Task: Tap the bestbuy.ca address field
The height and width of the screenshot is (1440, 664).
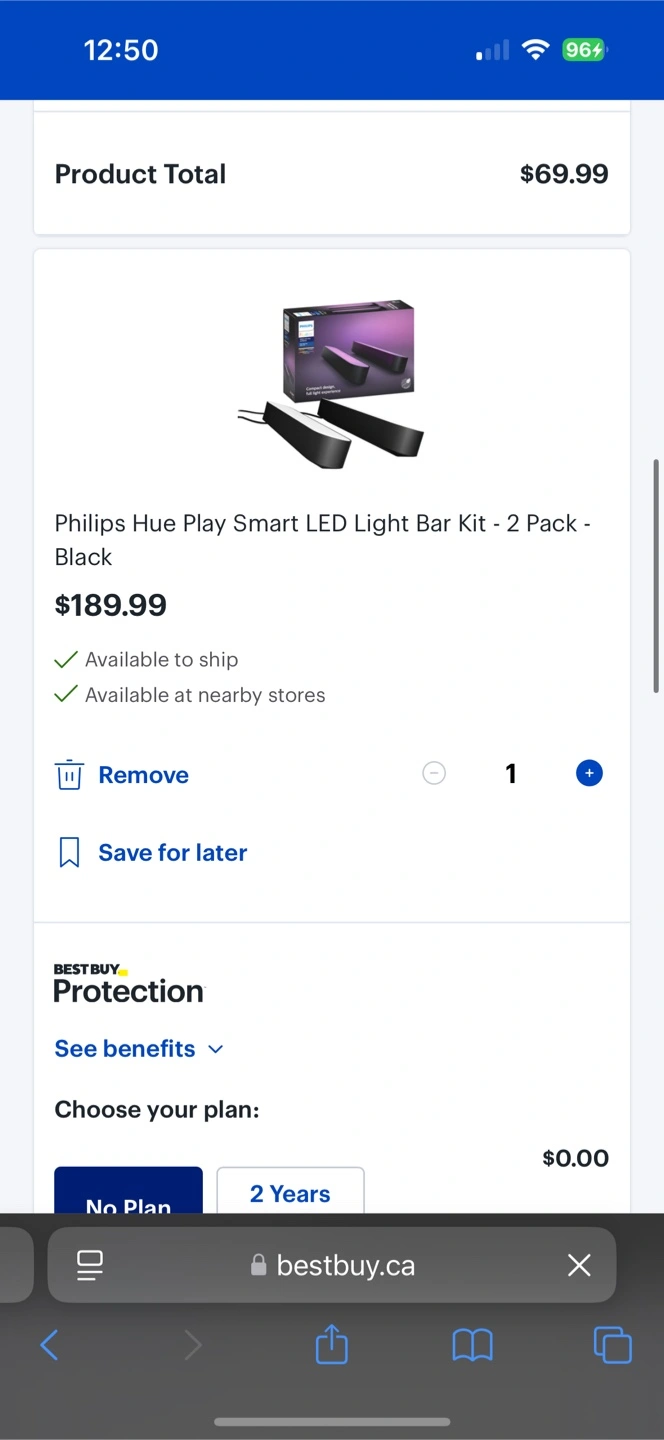Action: pos(332,1265)
